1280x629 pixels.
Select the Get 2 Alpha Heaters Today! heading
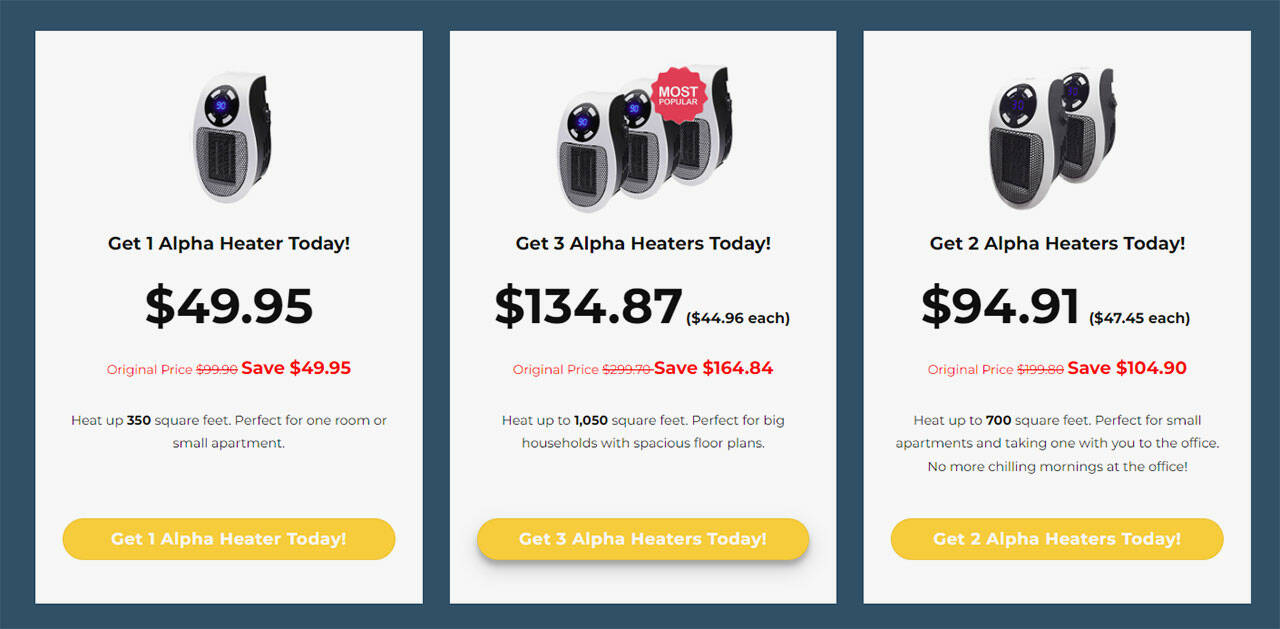tap(1057, 243)
